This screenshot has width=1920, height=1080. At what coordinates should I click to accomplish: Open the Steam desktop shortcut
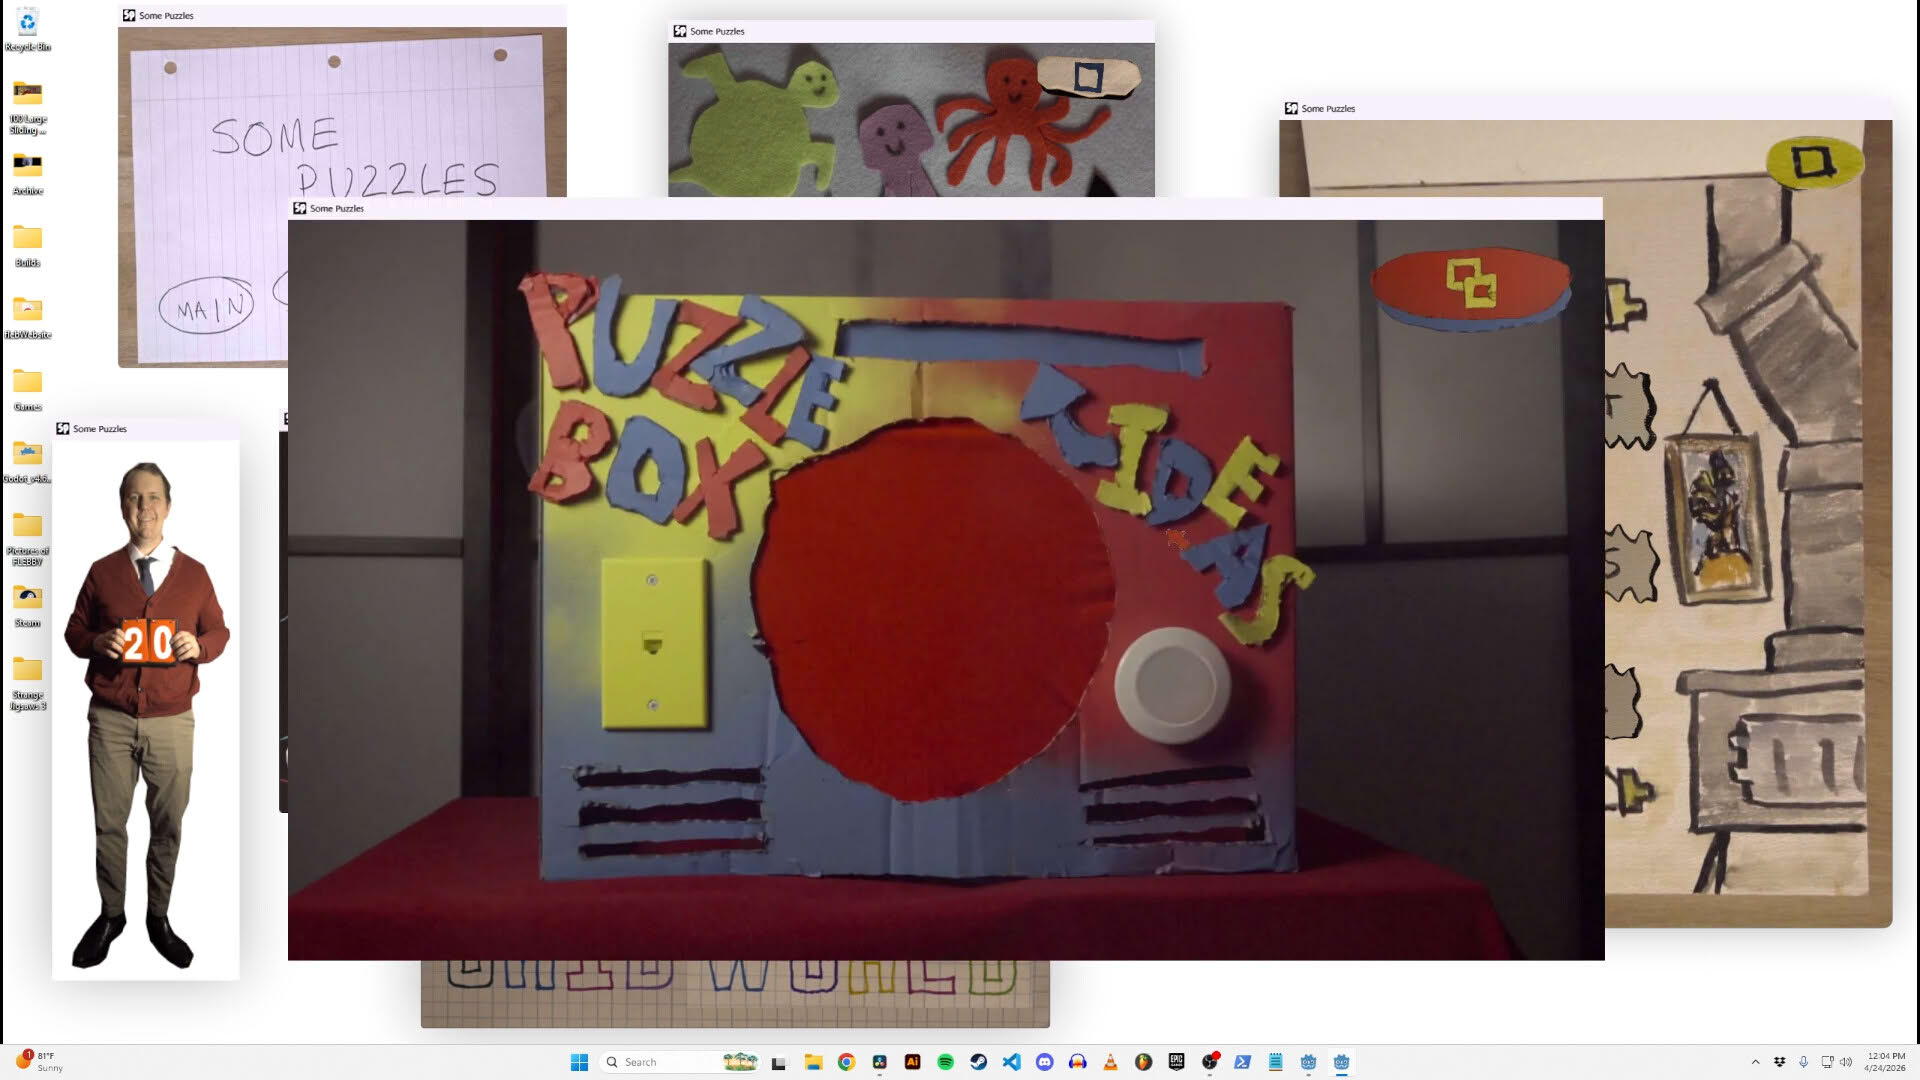pyautogui.click(x=28, y=605)
